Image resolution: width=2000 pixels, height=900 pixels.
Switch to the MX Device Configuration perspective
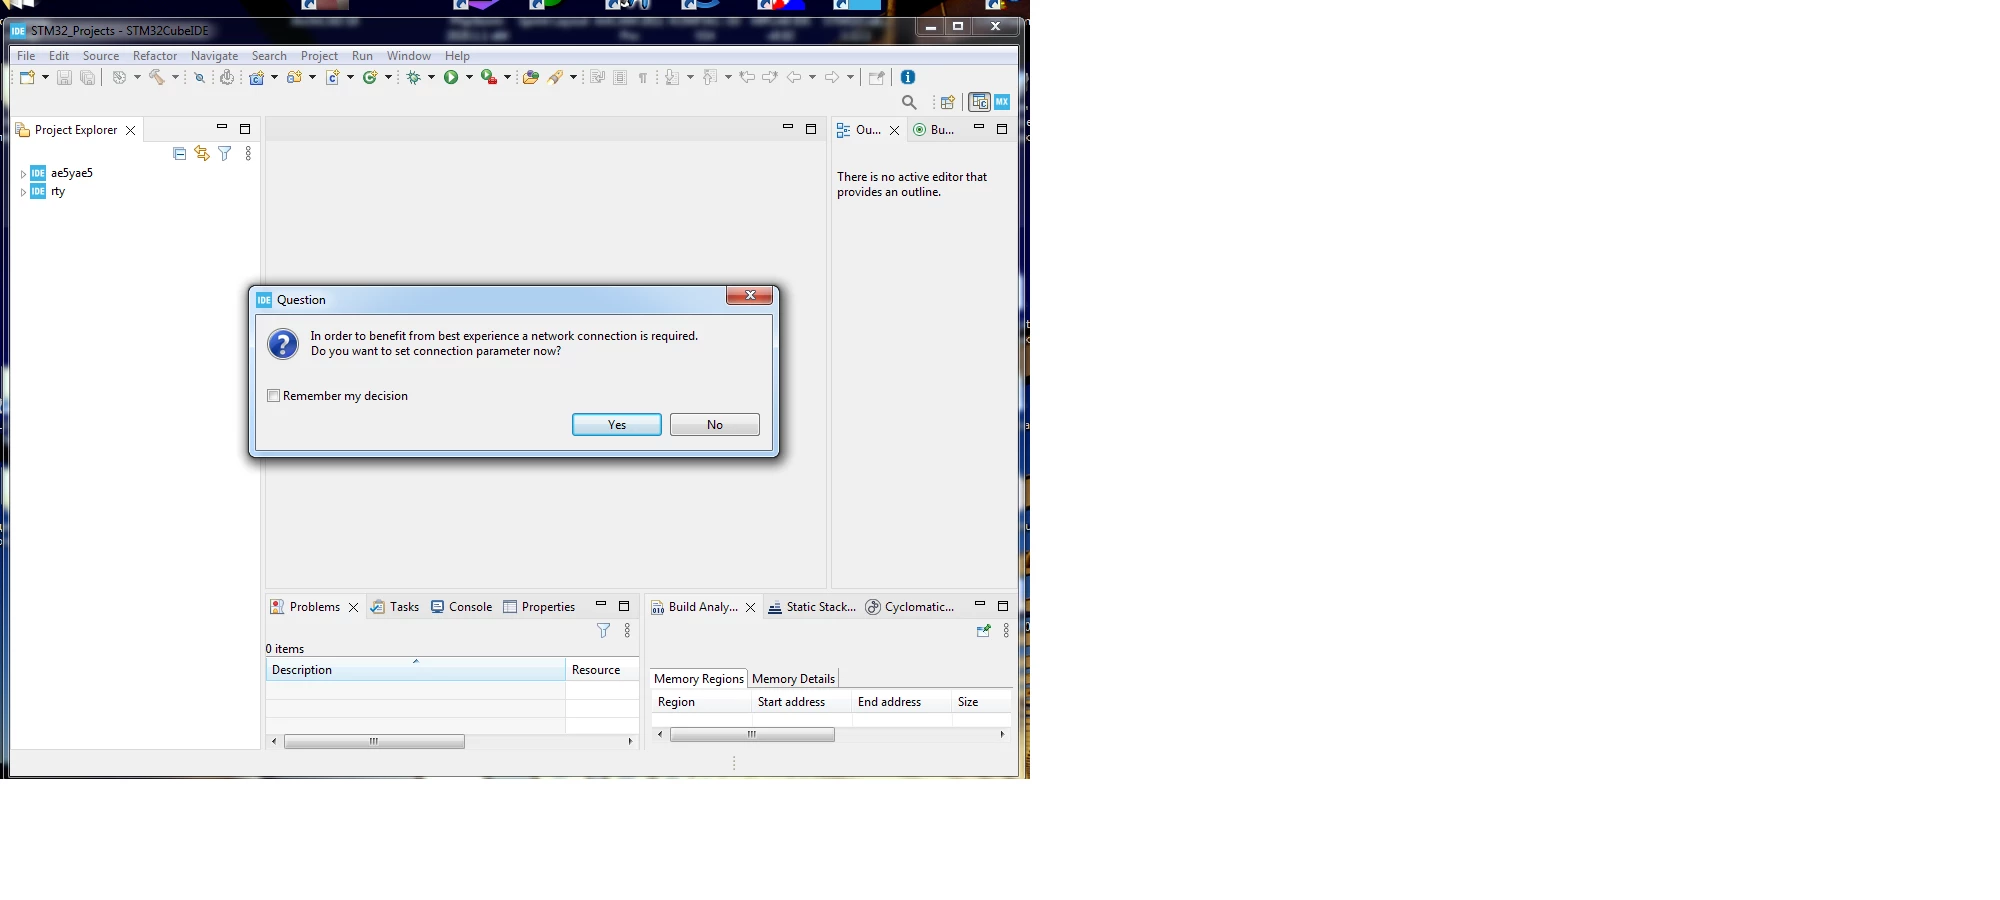[x=1002, y=102]
